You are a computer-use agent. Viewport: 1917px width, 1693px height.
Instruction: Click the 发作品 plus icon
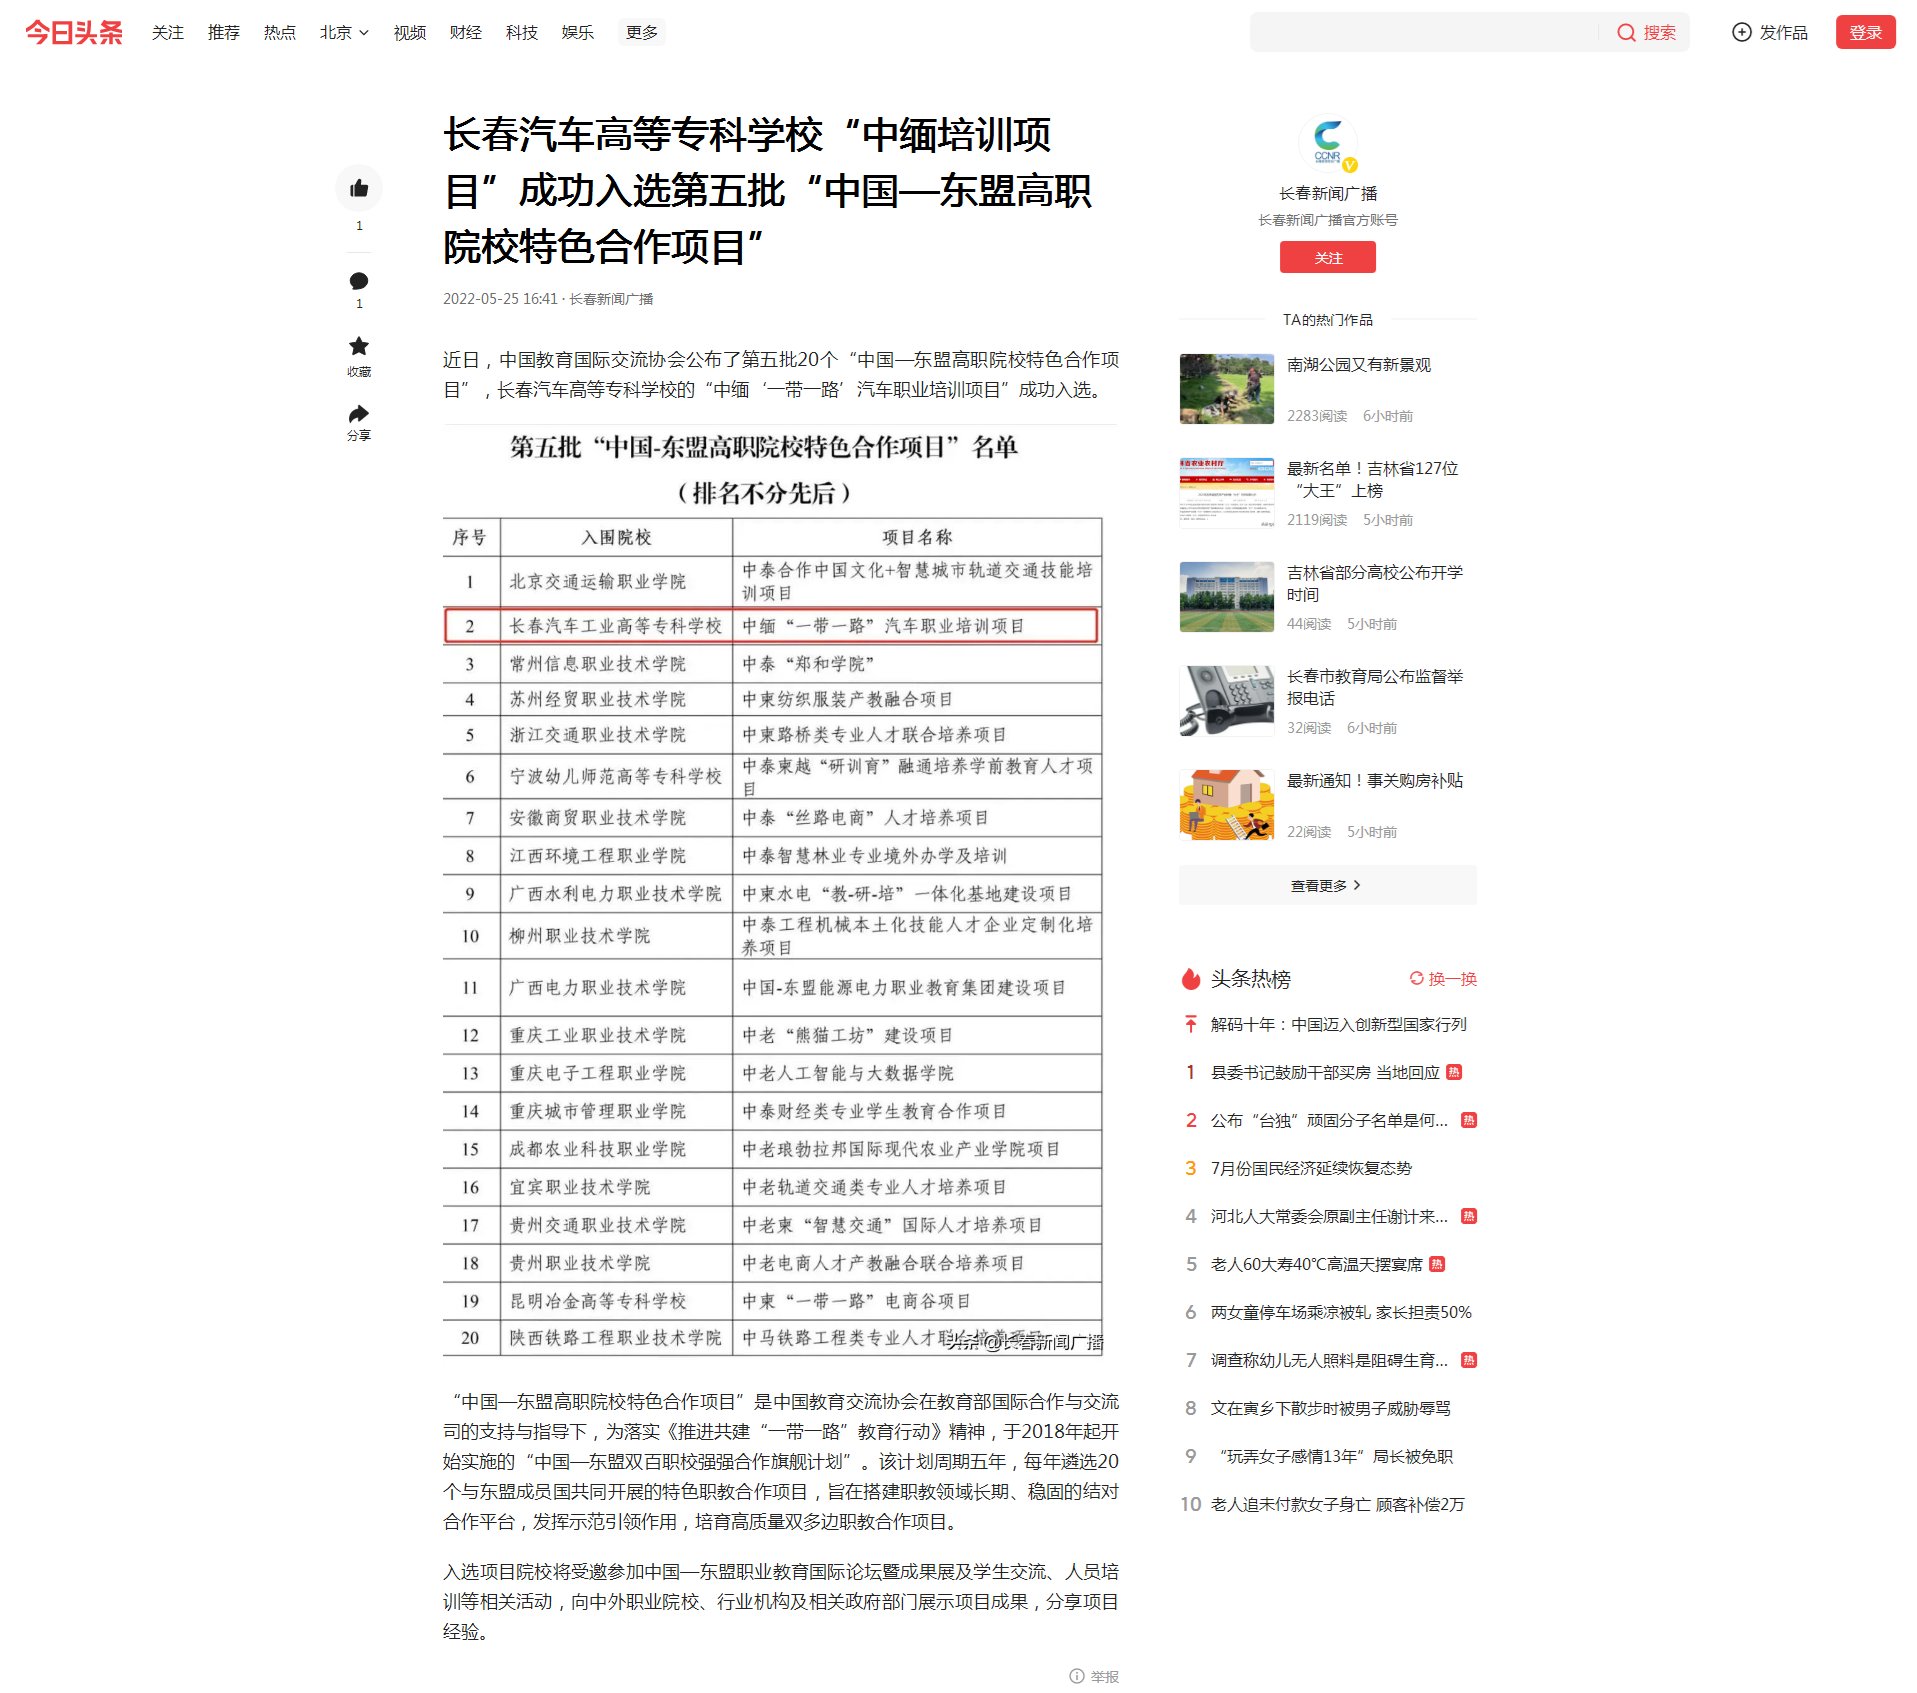click(x=1741, y=32)
